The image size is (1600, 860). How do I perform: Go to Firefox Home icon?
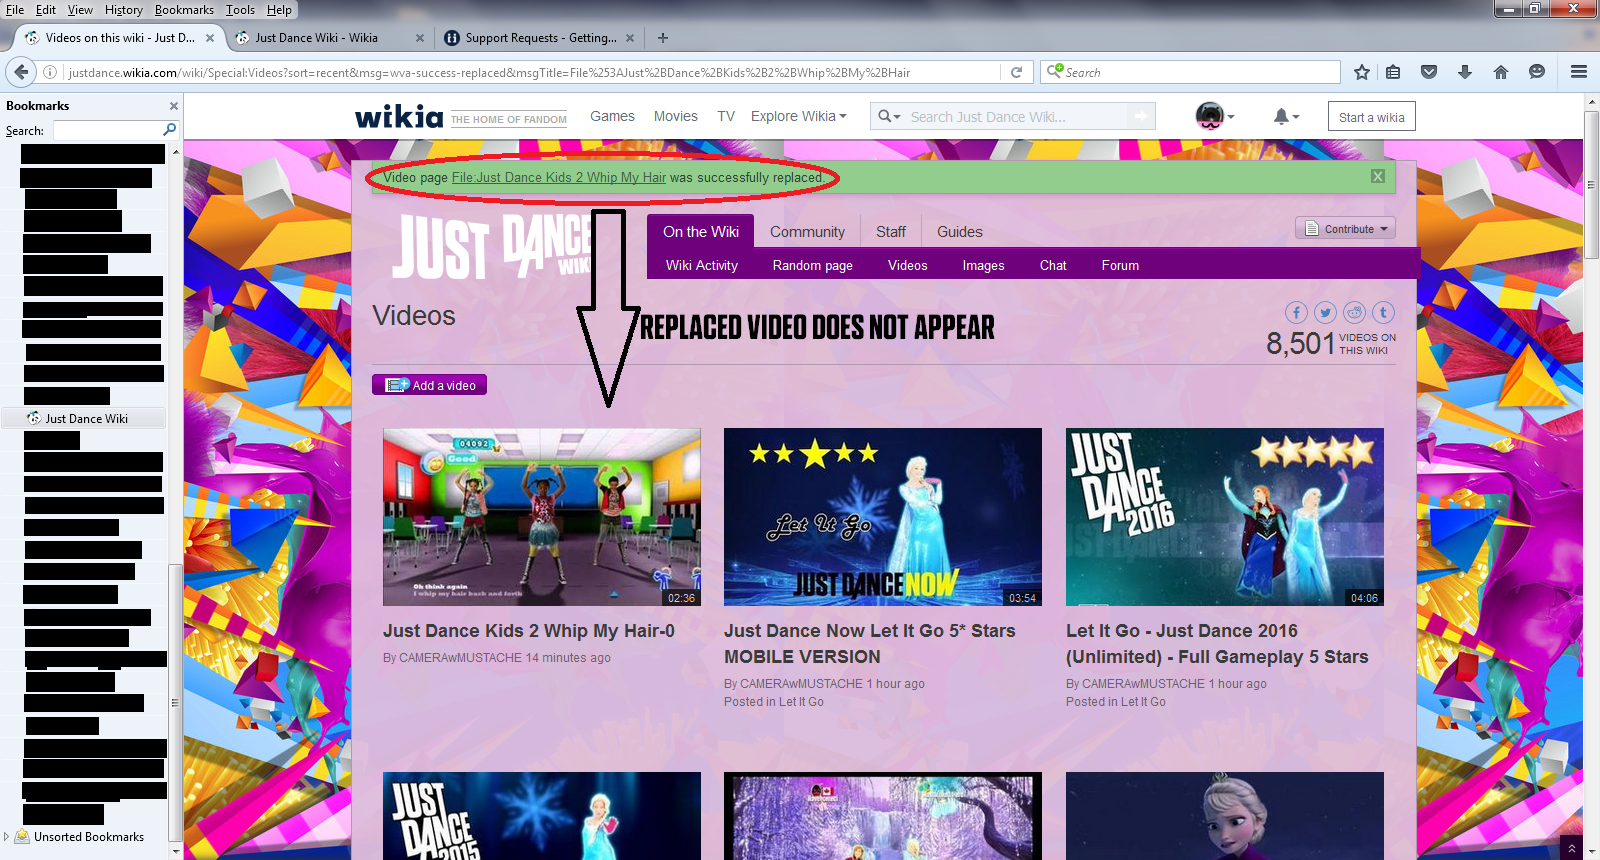[x=1500, y=72]
